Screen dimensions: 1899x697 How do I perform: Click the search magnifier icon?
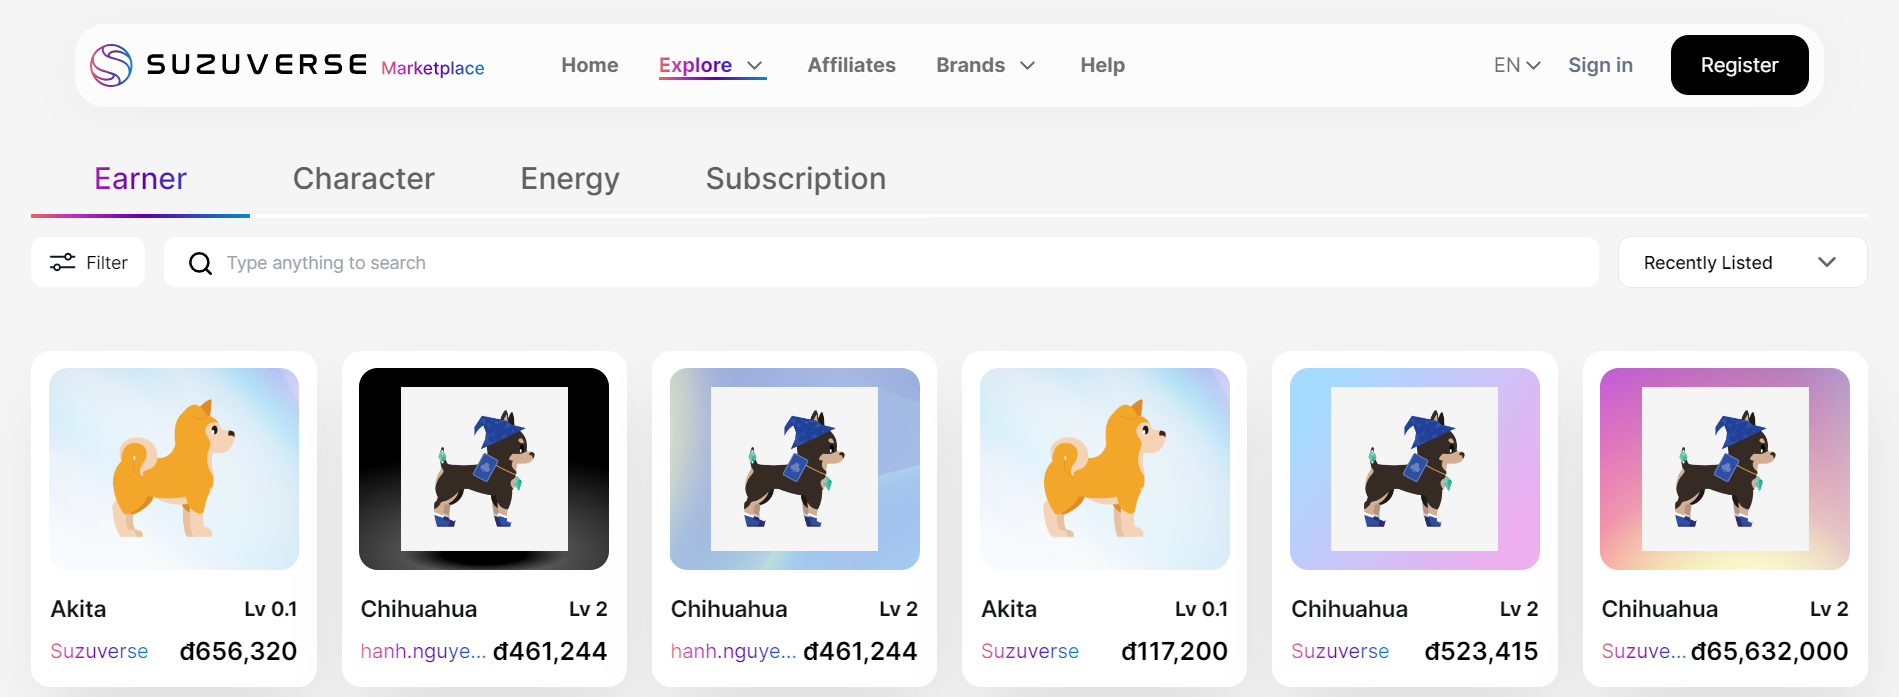pyautogui.click(x=201, y=263)
